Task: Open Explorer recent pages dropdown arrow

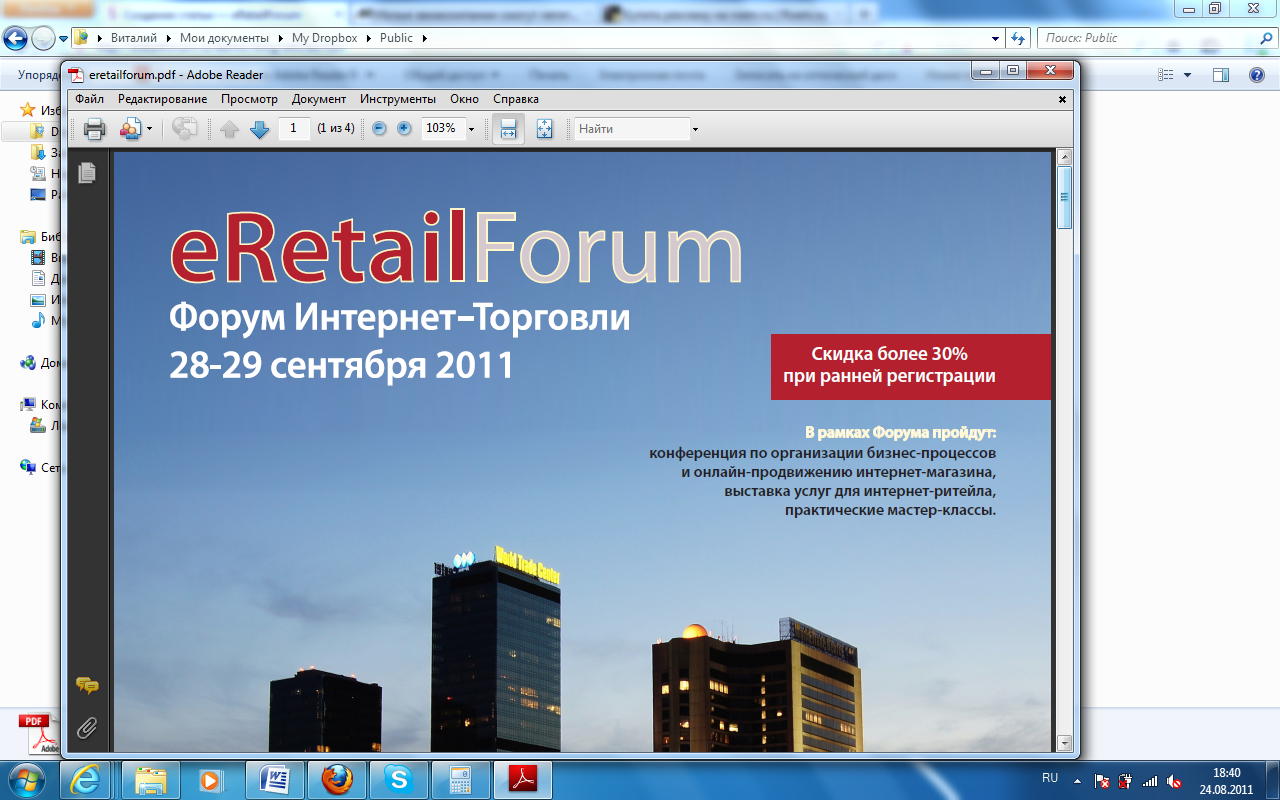Action: click(64, 39)
